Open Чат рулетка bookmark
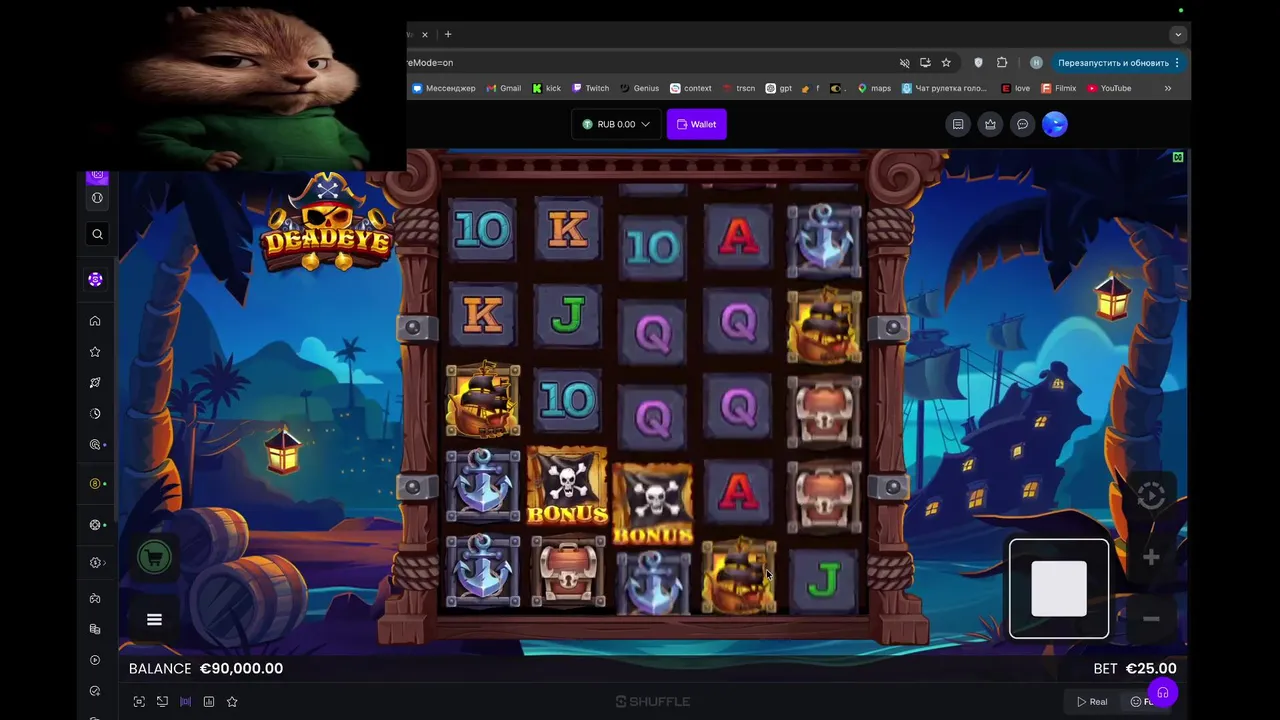1280x720 pixels. [x=944, y=88]
